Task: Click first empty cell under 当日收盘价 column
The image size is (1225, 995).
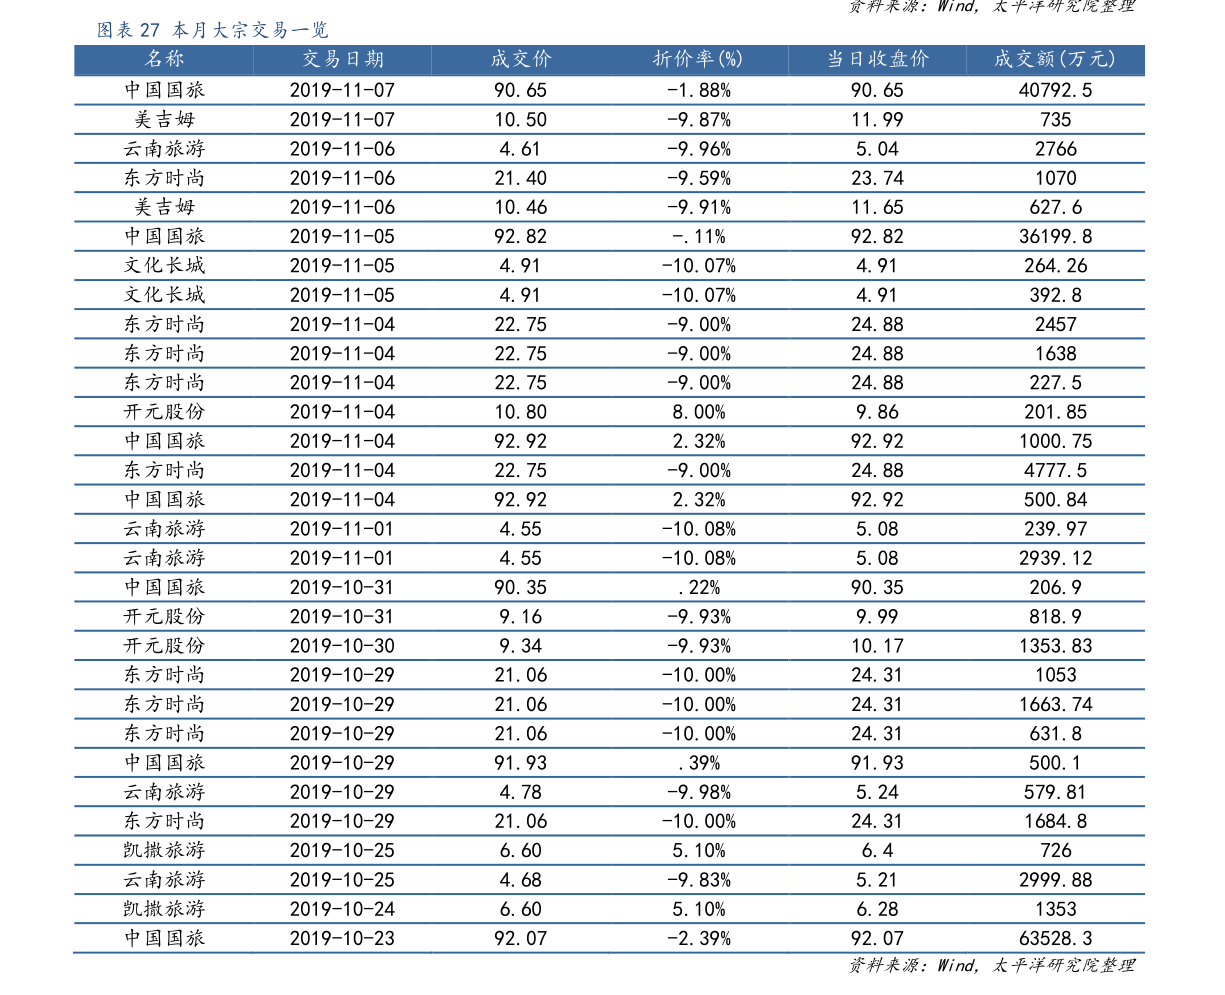Action: (x=878, y=90)
